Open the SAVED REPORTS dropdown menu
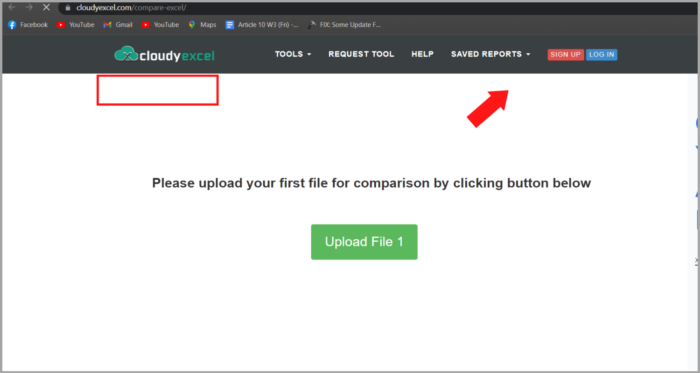This screenshot has height=373, width=700. [491, 54]
